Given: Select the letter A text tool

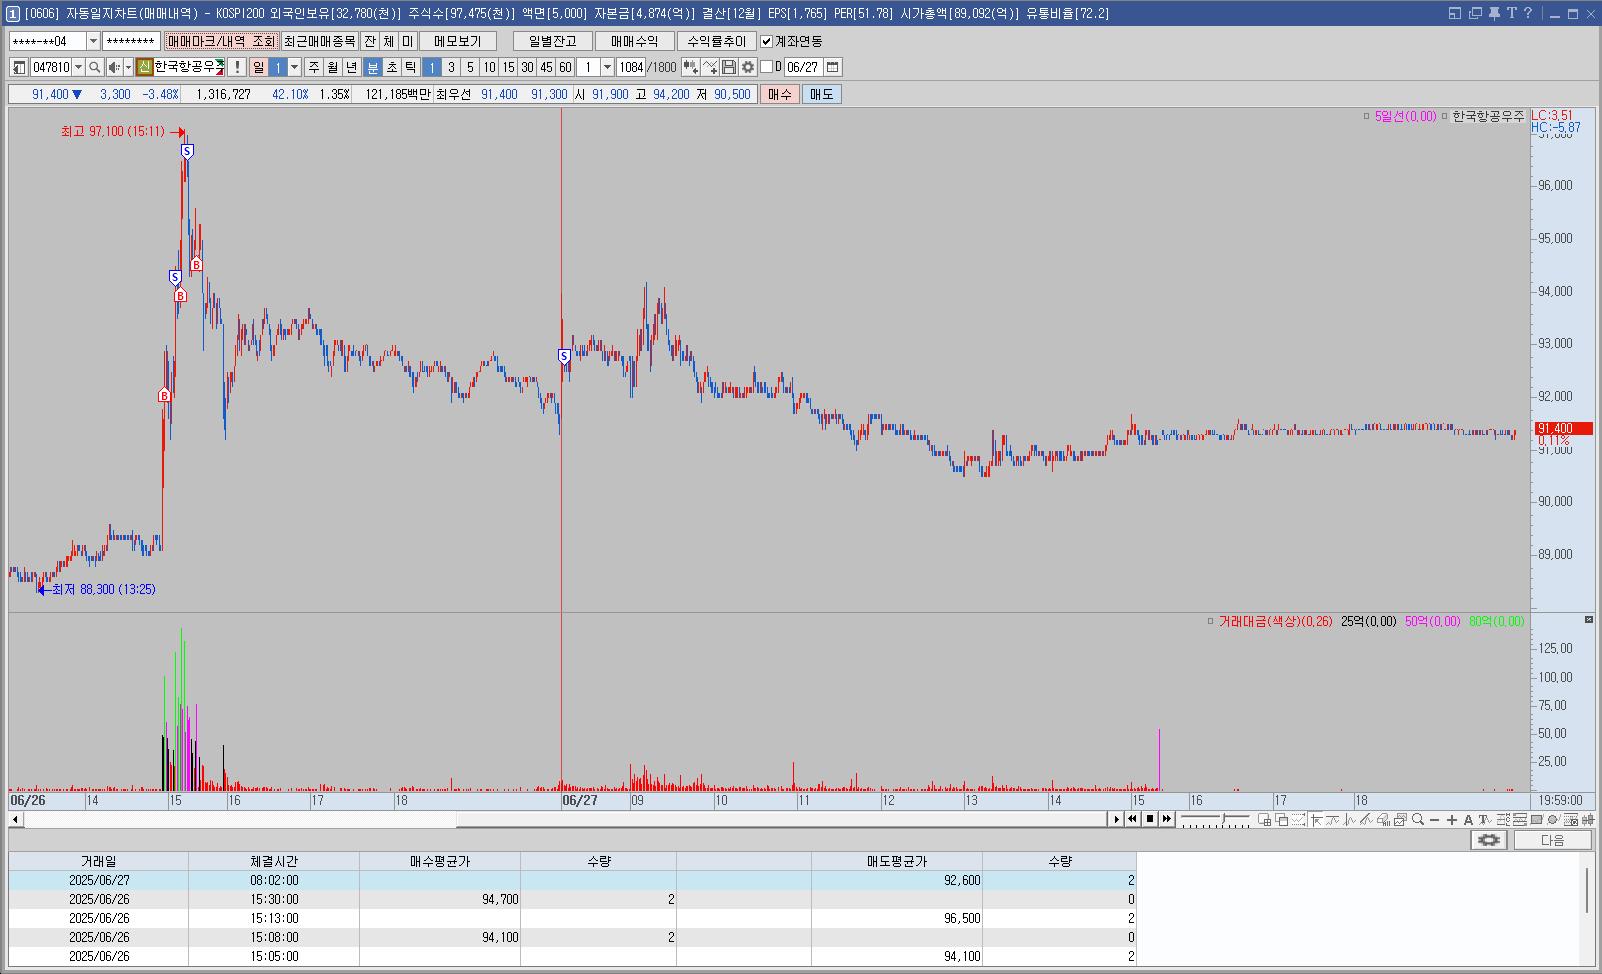Looking at the screenshot, I should pos(1468,819).
